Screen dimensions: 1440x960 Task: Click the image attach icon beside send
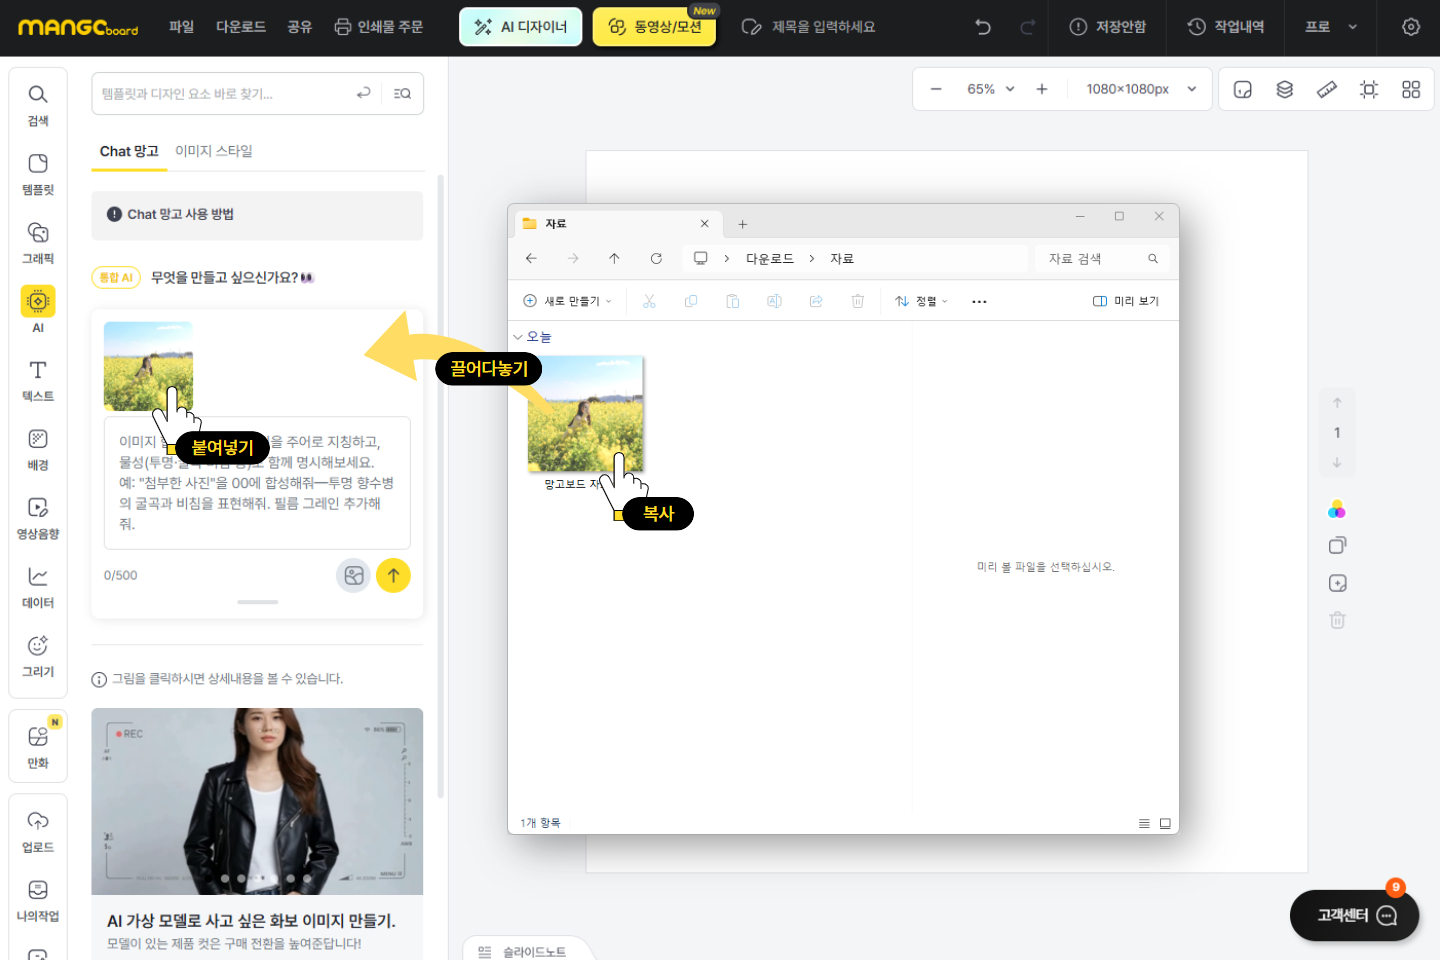(x=353, y=576)
